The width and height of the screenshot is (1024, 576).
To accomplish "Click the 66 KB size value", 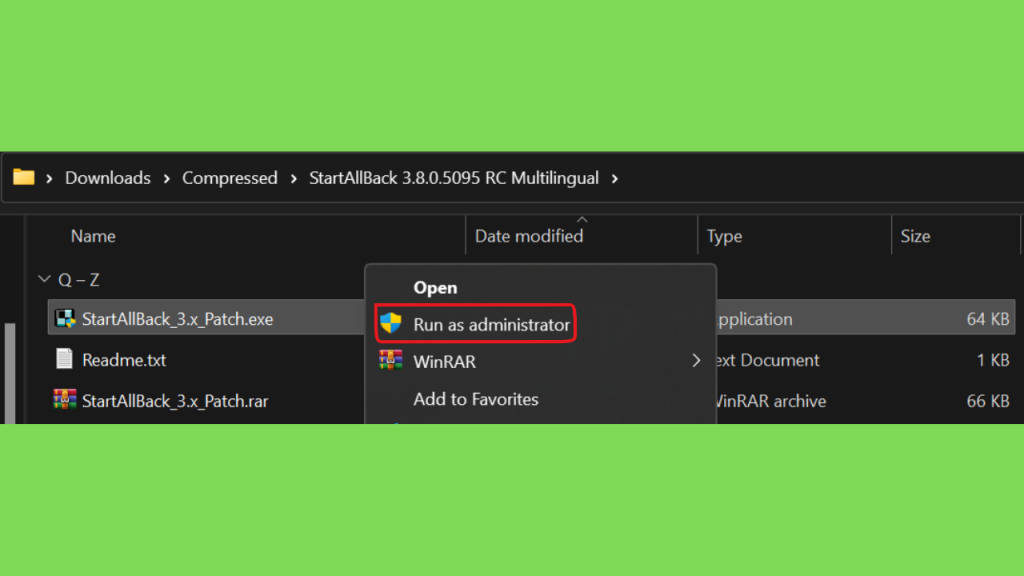I will point(987,401).
